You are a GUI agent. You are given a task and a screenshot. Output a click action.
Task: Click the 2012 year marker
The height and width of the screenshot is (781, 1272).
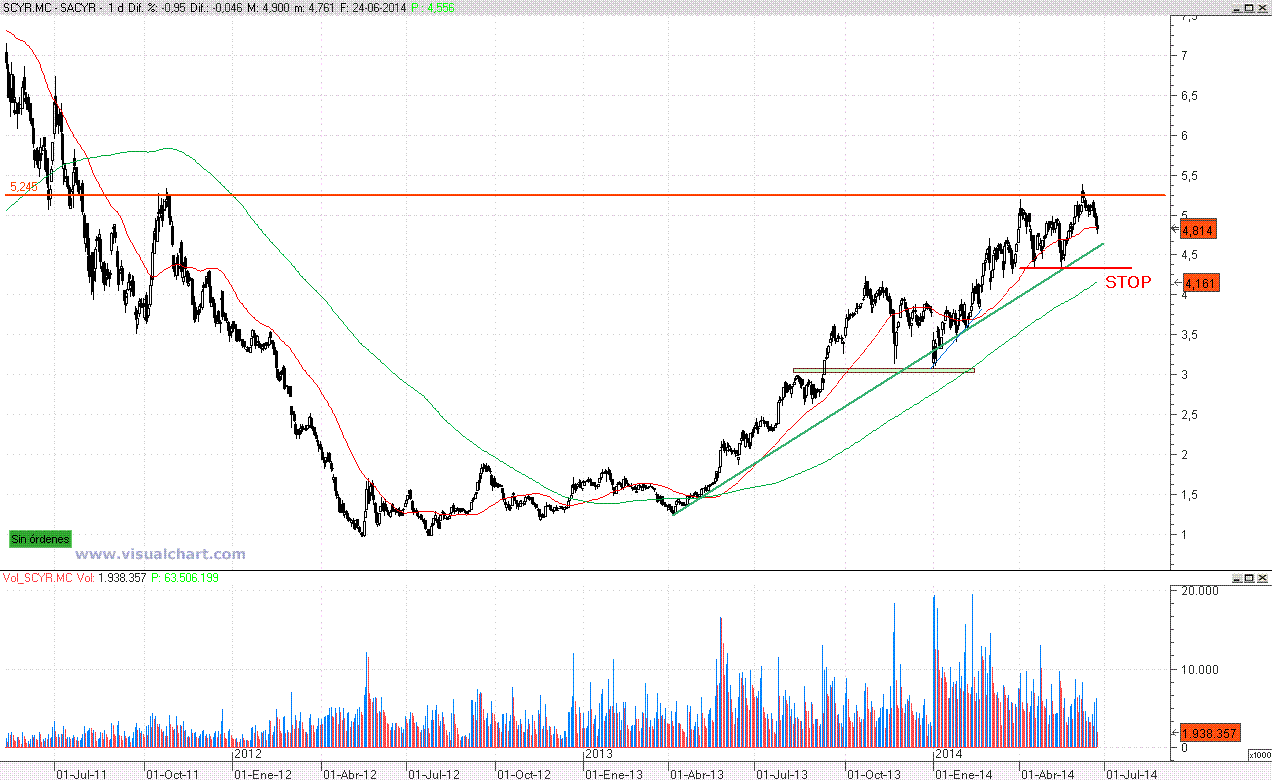pyautogui.click(x=247, y=754)
